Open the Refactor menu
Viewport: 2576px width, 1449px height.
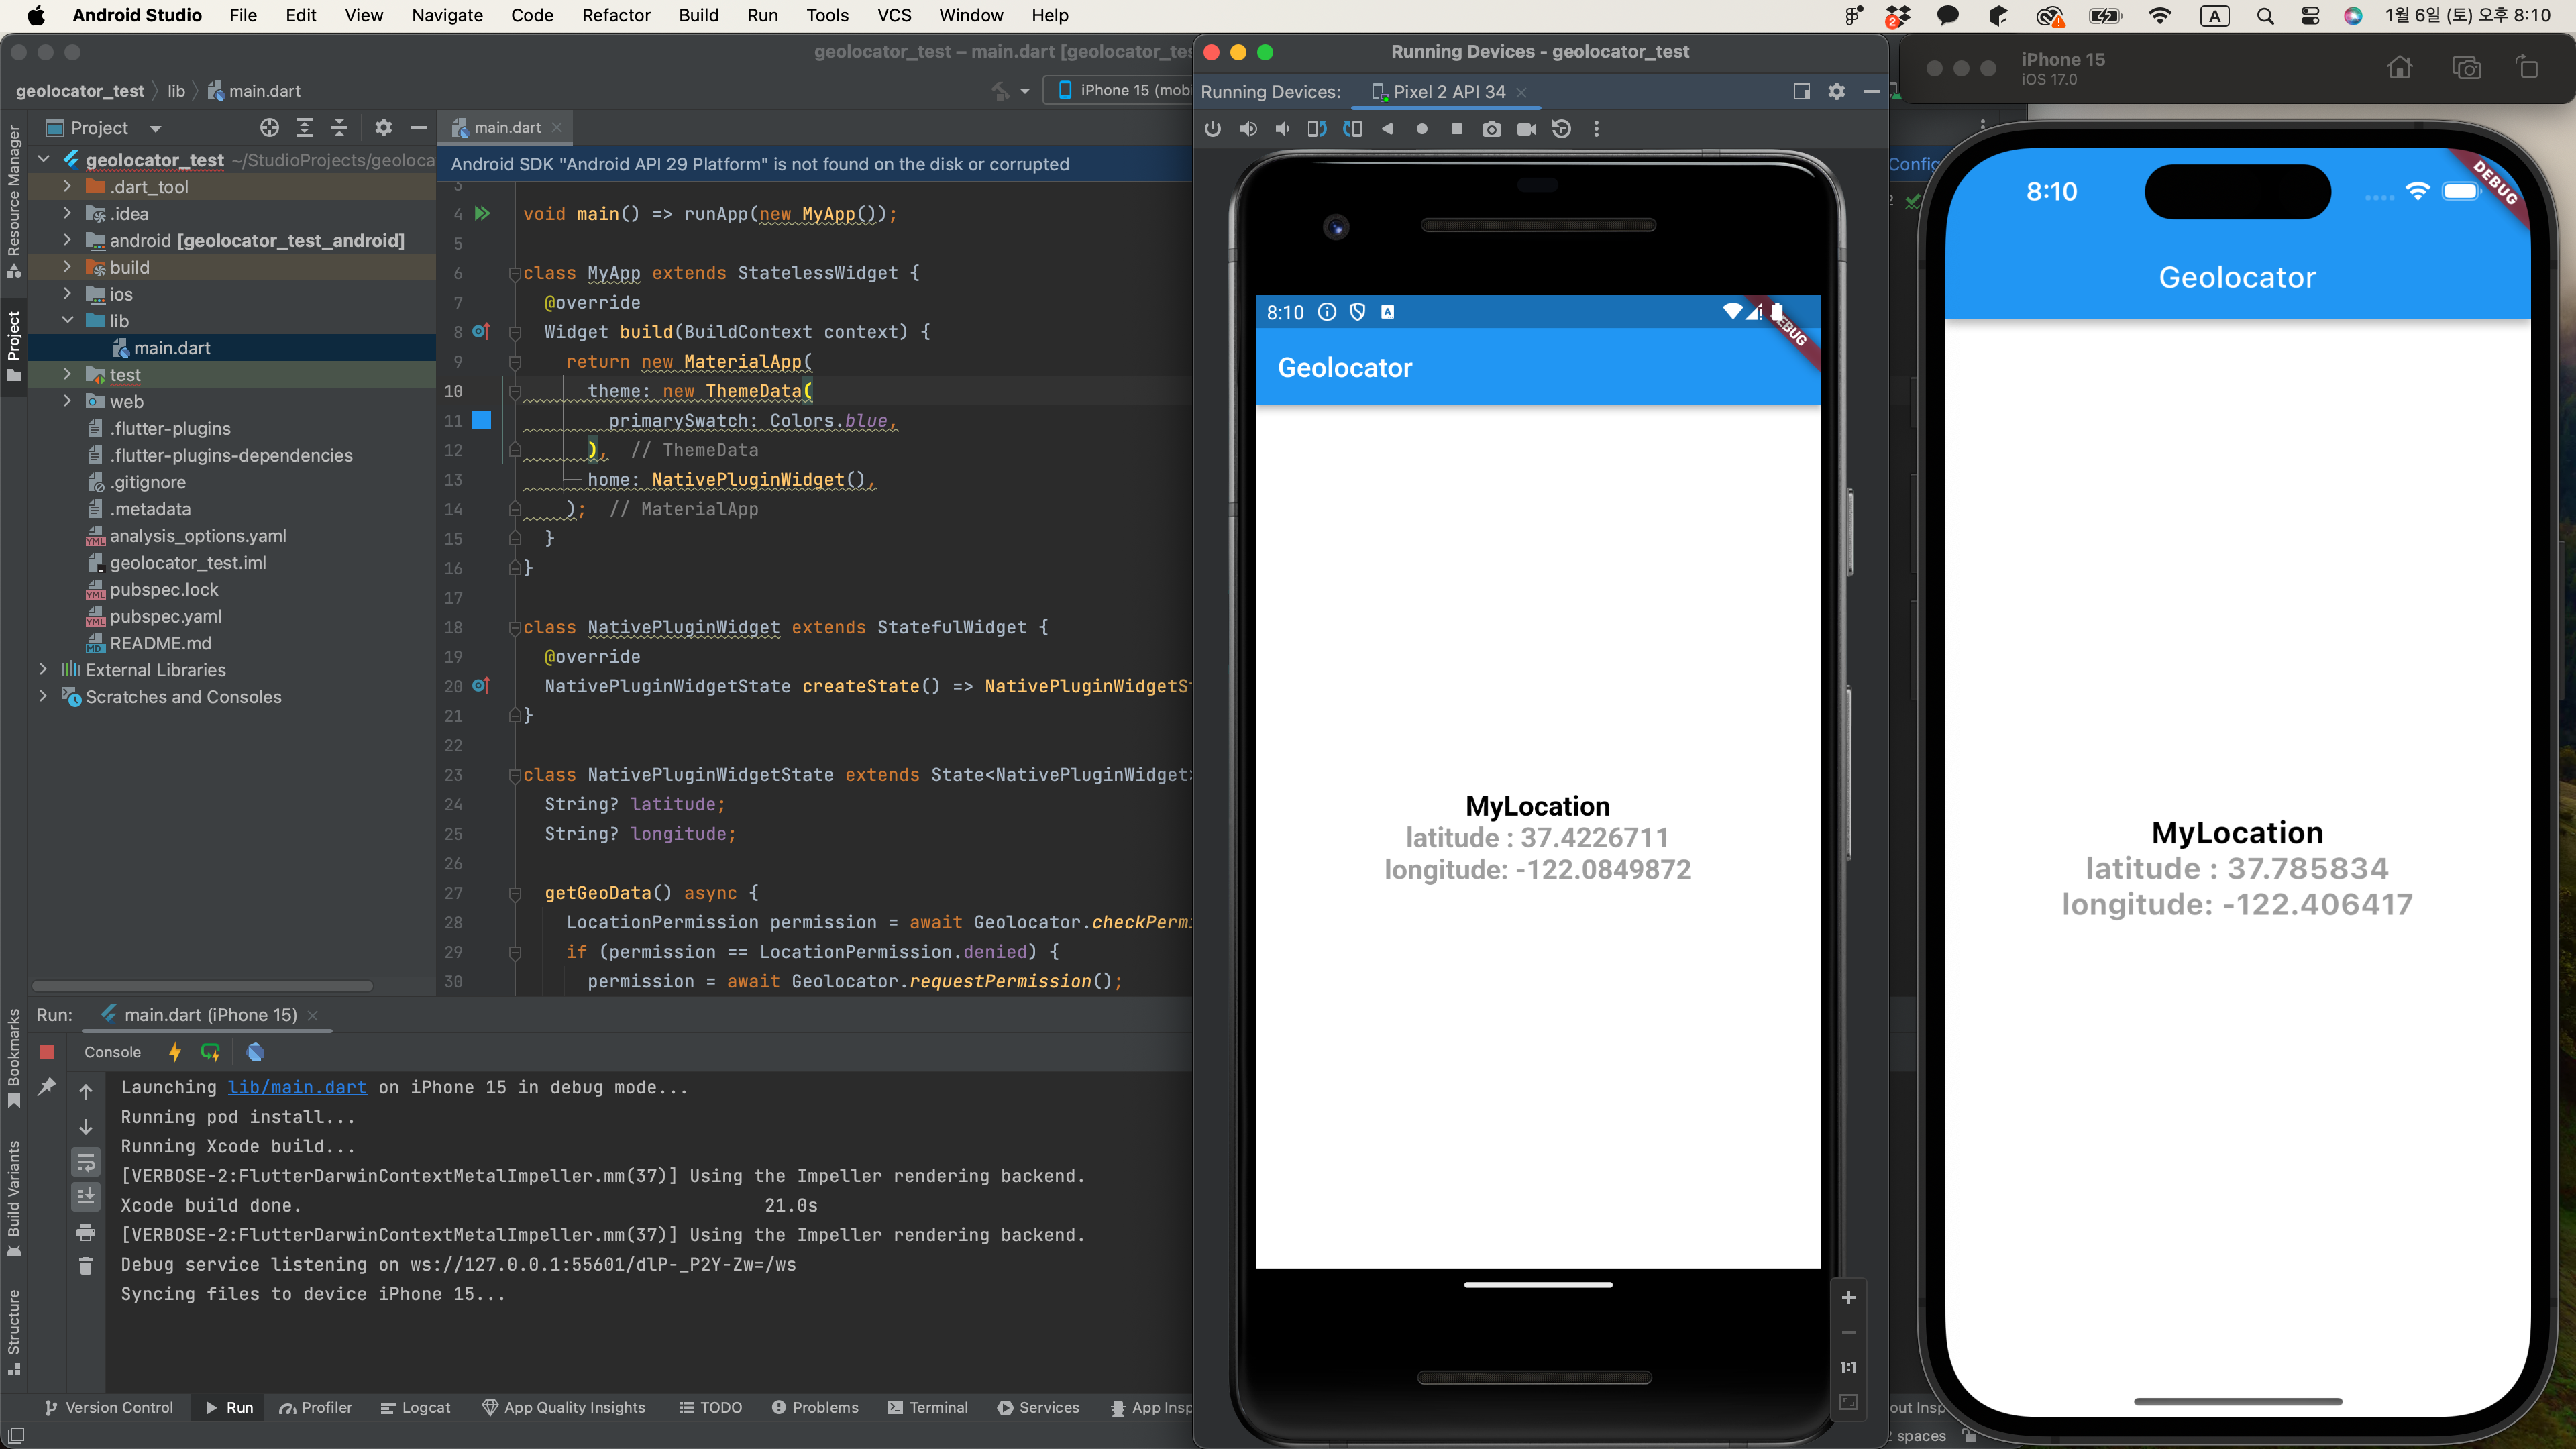pyautogui.click(x=616, y=15)
